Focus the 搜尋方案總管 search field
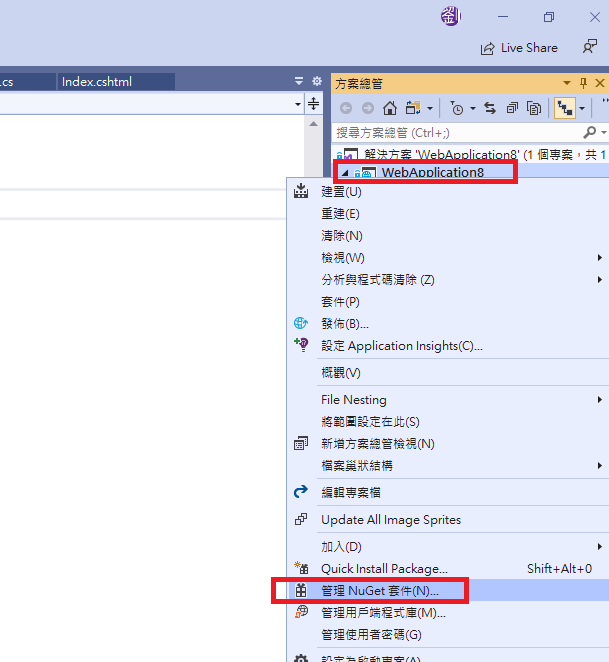Image resolution: width=609 pixels, height=662 pixels. click(x=458, y=133)
